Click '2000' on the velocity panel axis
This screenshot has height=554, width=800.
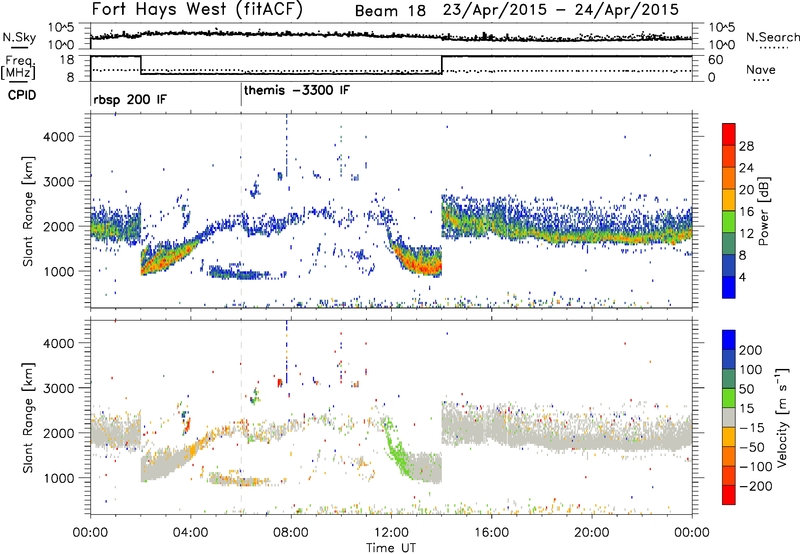[58, 433]
